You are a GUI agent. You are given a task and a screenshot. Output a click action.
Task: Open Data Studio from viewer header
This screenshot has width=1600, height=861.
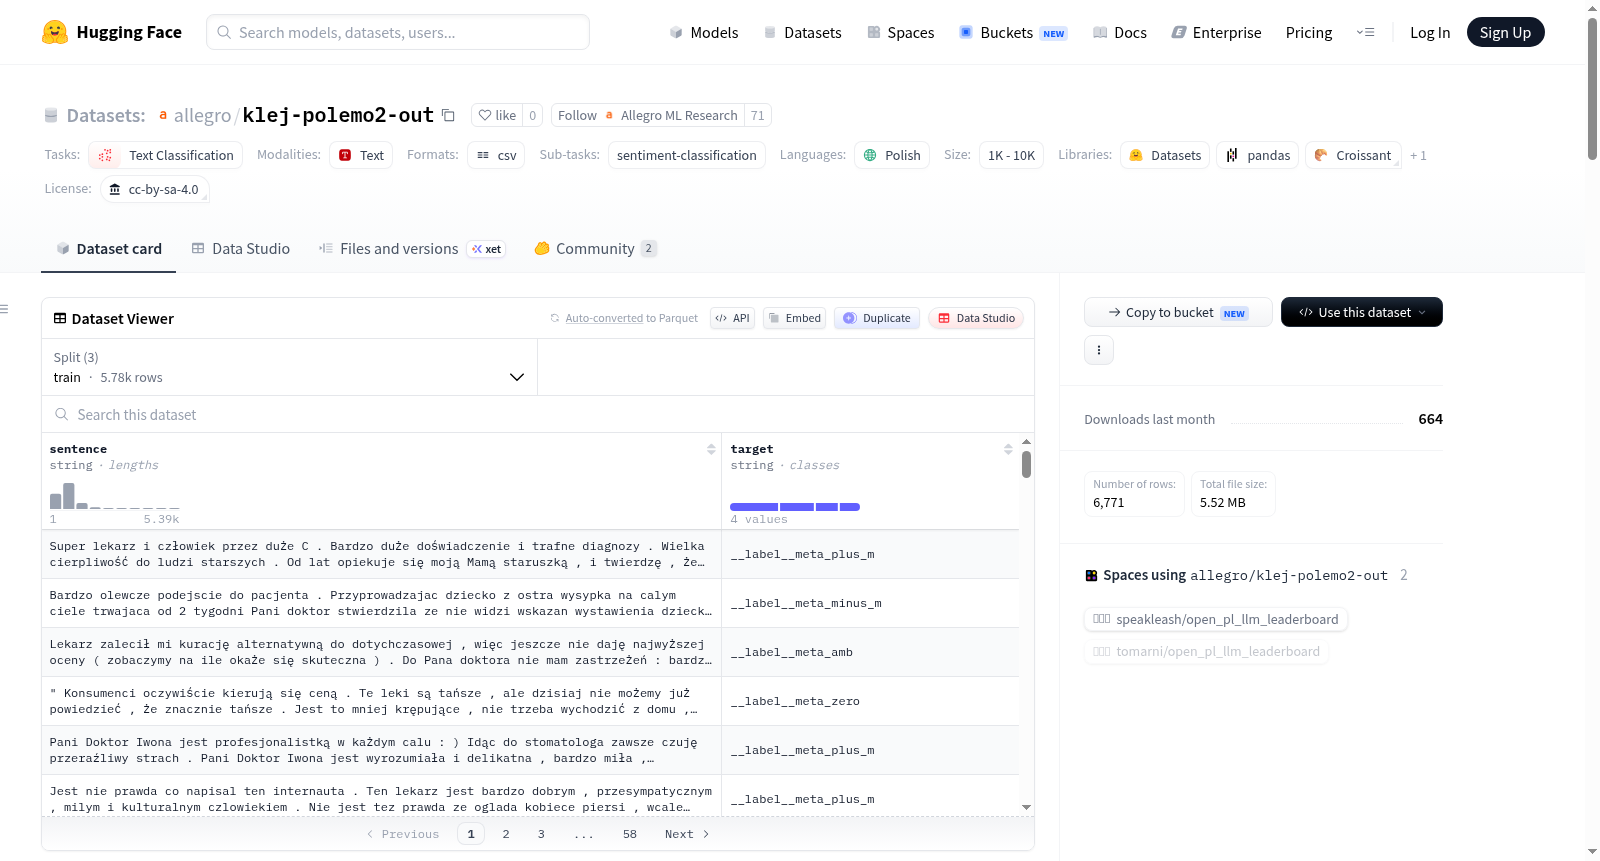pyautogui.click(x=976, y=318)
